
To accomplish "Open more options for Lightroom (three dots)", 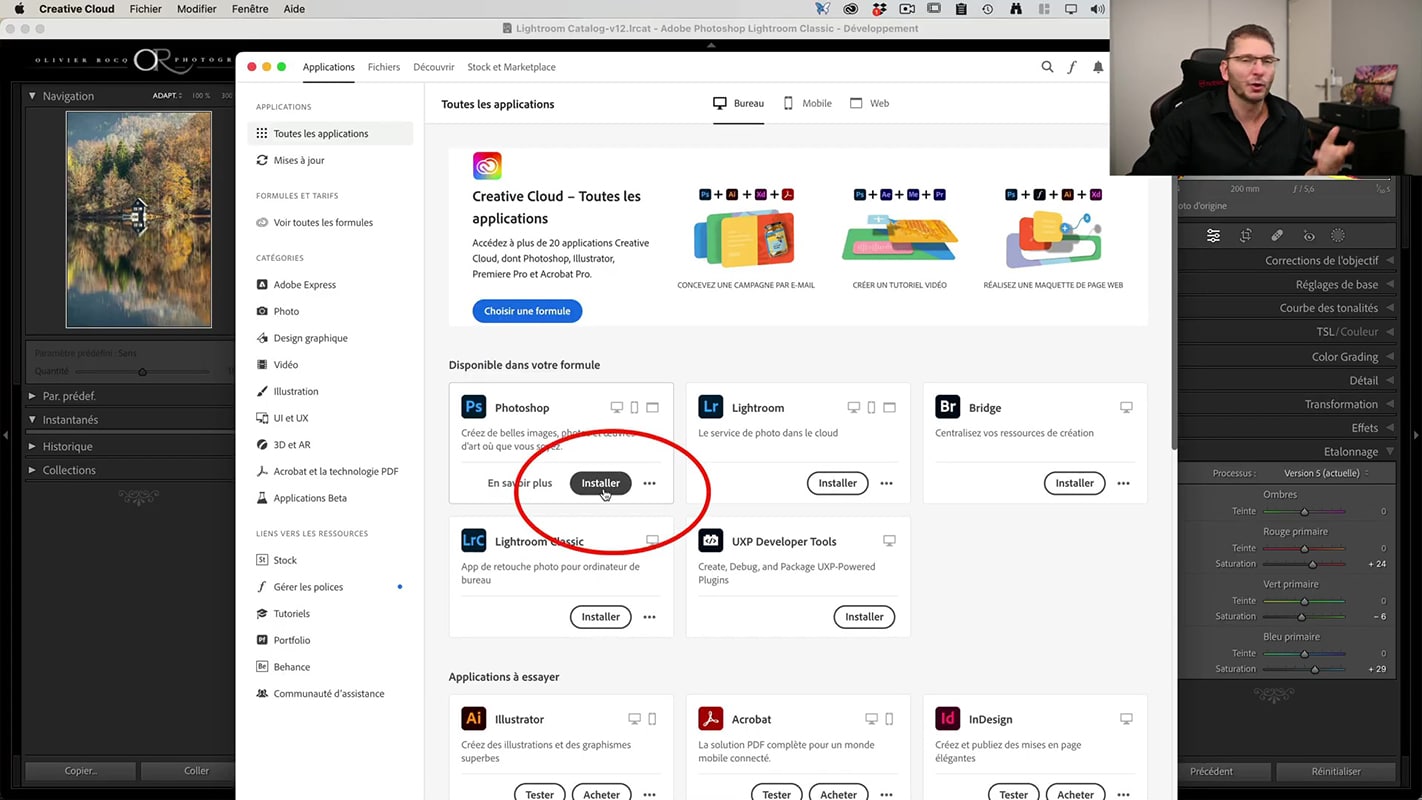I will tap(887, 483).
